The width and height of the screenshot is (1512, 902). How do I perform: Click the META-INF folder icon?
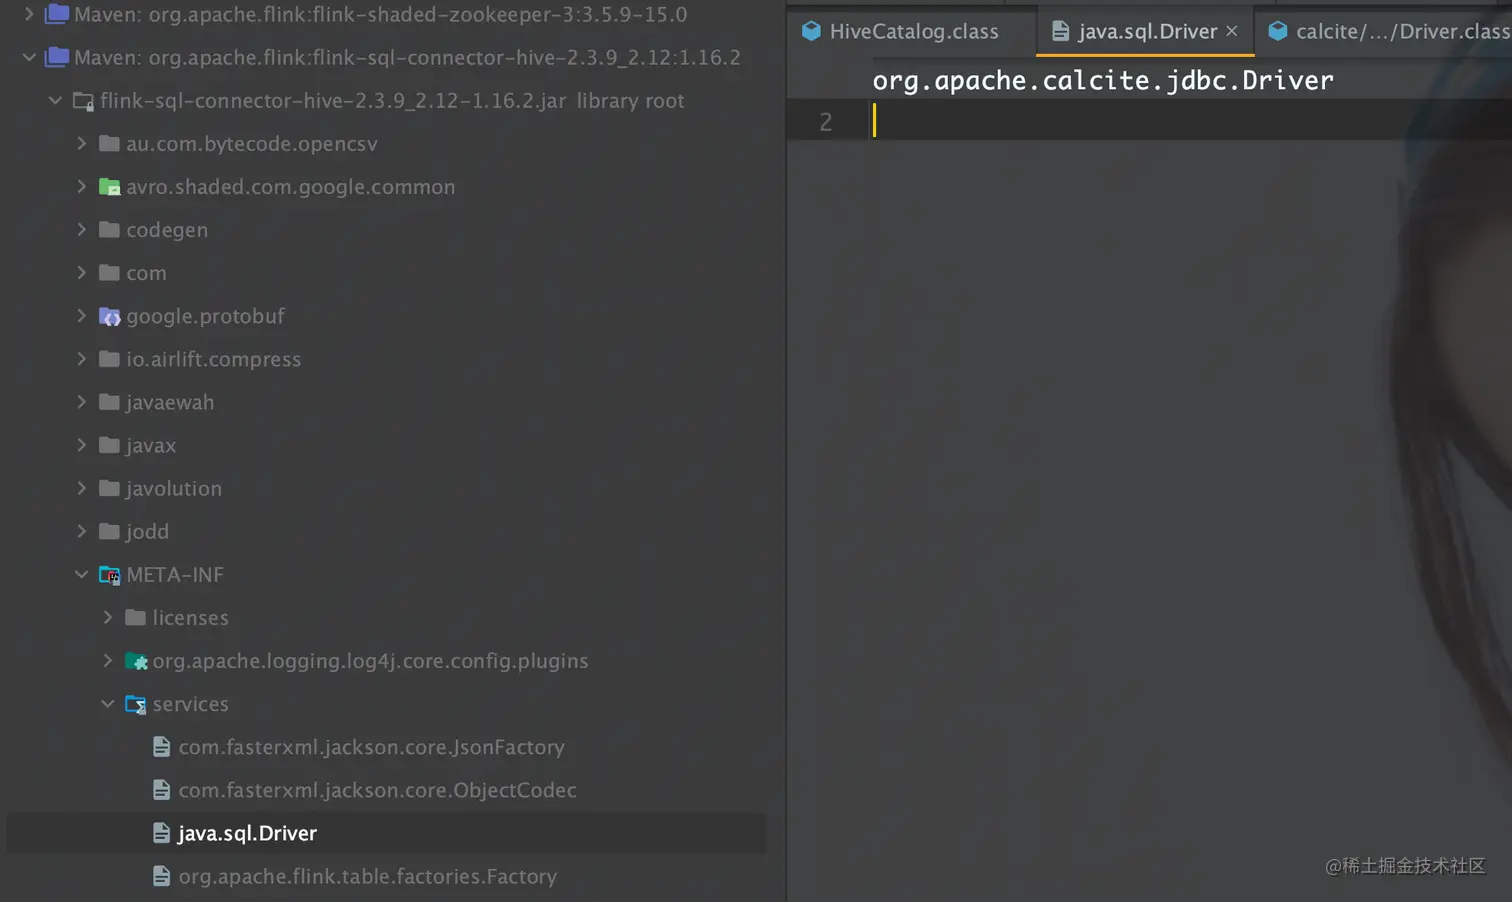pyautogui.click(x=110, y=574)
